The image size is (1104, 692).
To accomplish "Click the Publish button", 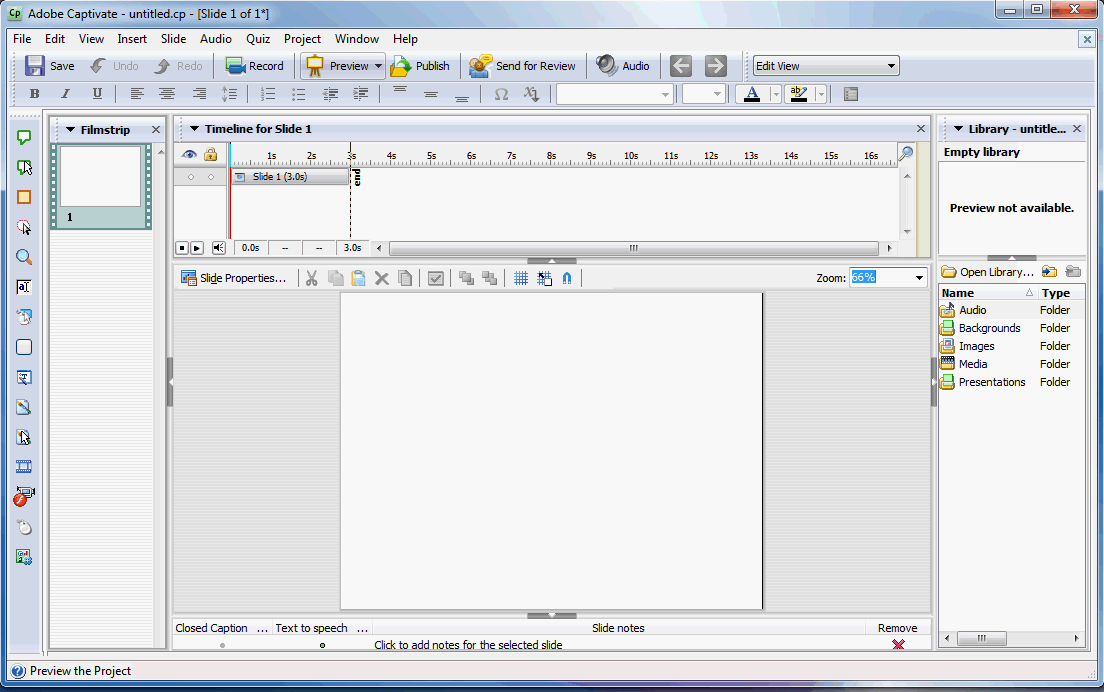I will [x=420, y=66].
